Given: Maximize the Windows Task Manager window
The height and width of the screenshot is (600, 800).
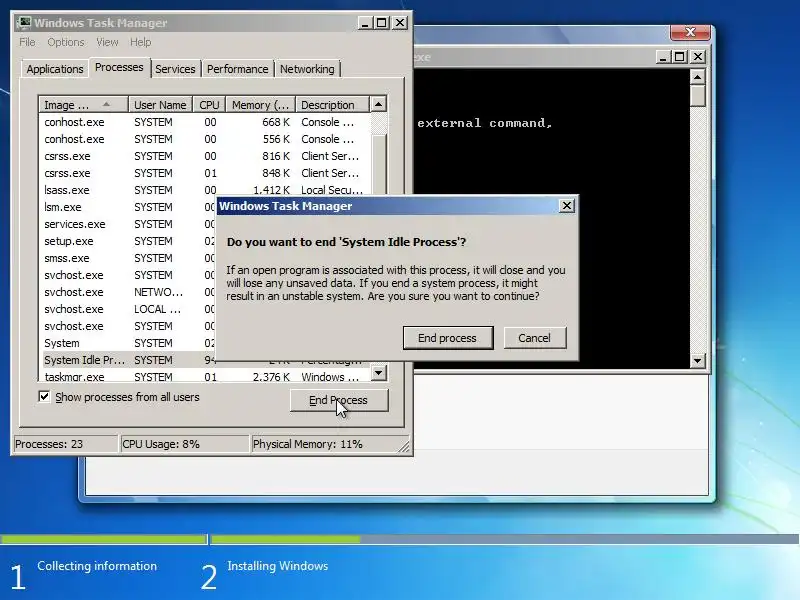Looking at the screenshot, I should tap(382, 23).
